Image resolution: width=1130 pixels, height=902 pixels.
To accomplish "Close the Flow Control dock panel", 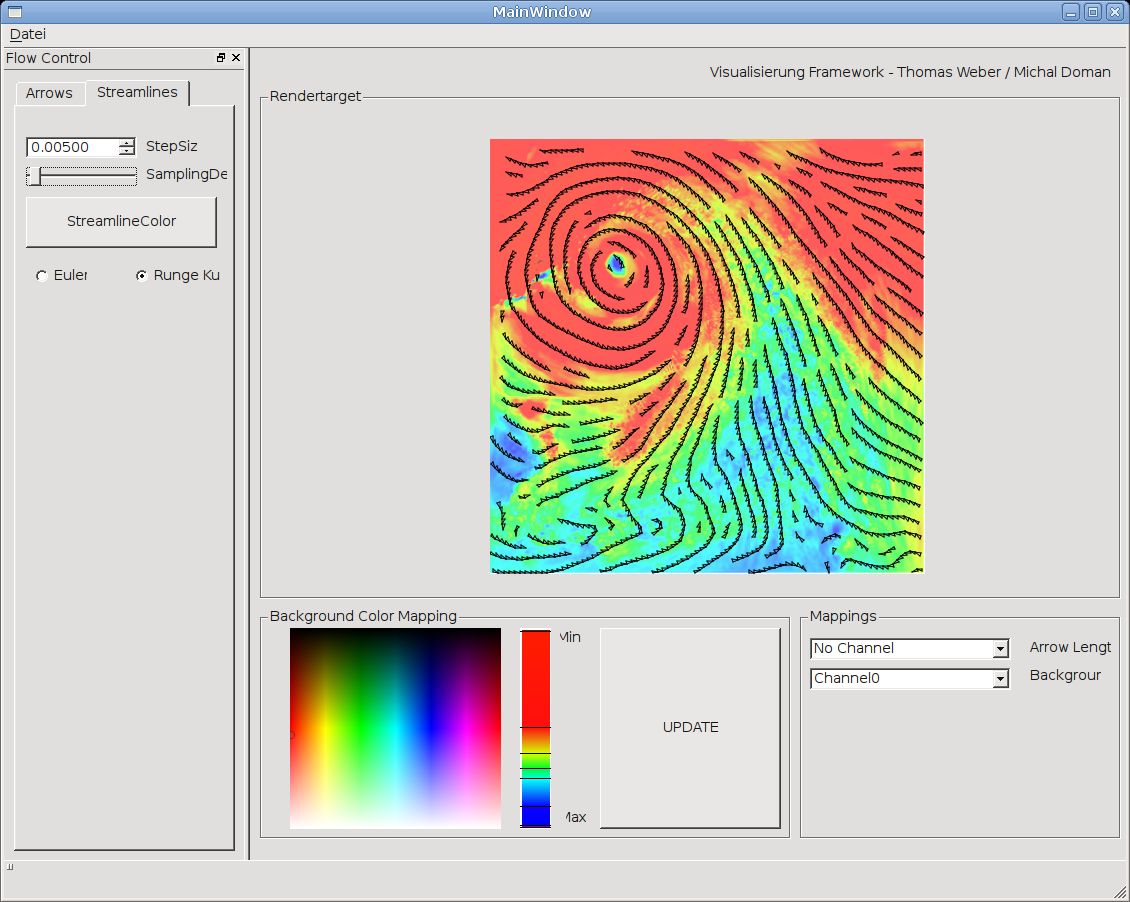I will [x=236, y=58].
